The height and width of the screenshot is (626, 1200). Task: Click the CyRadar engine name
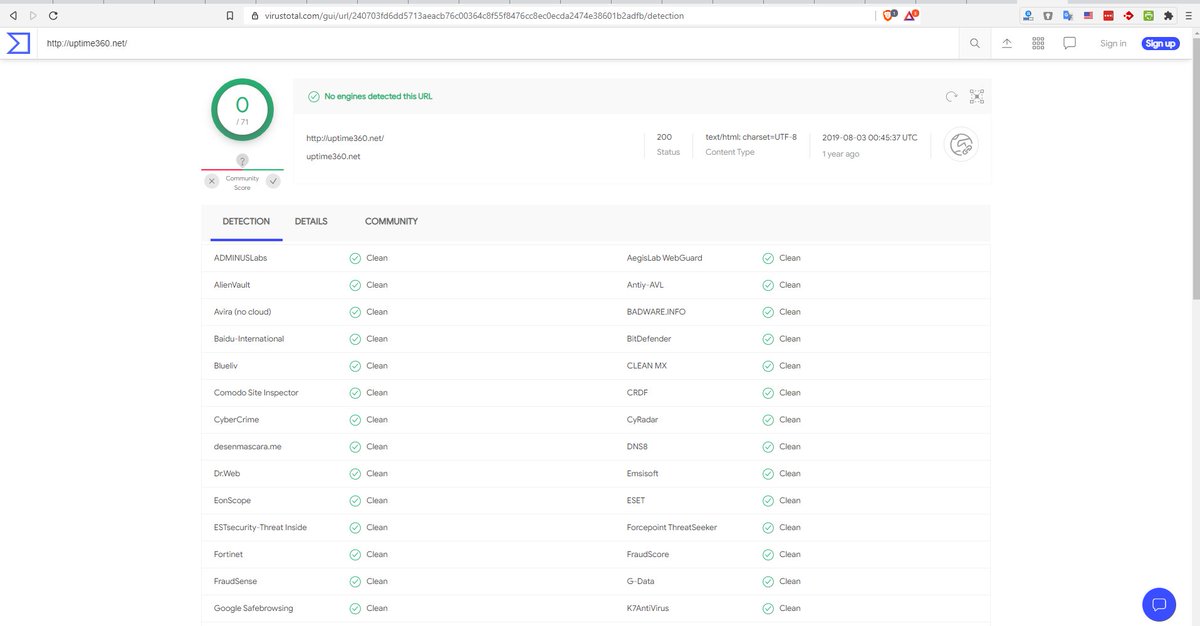(642, 420)
